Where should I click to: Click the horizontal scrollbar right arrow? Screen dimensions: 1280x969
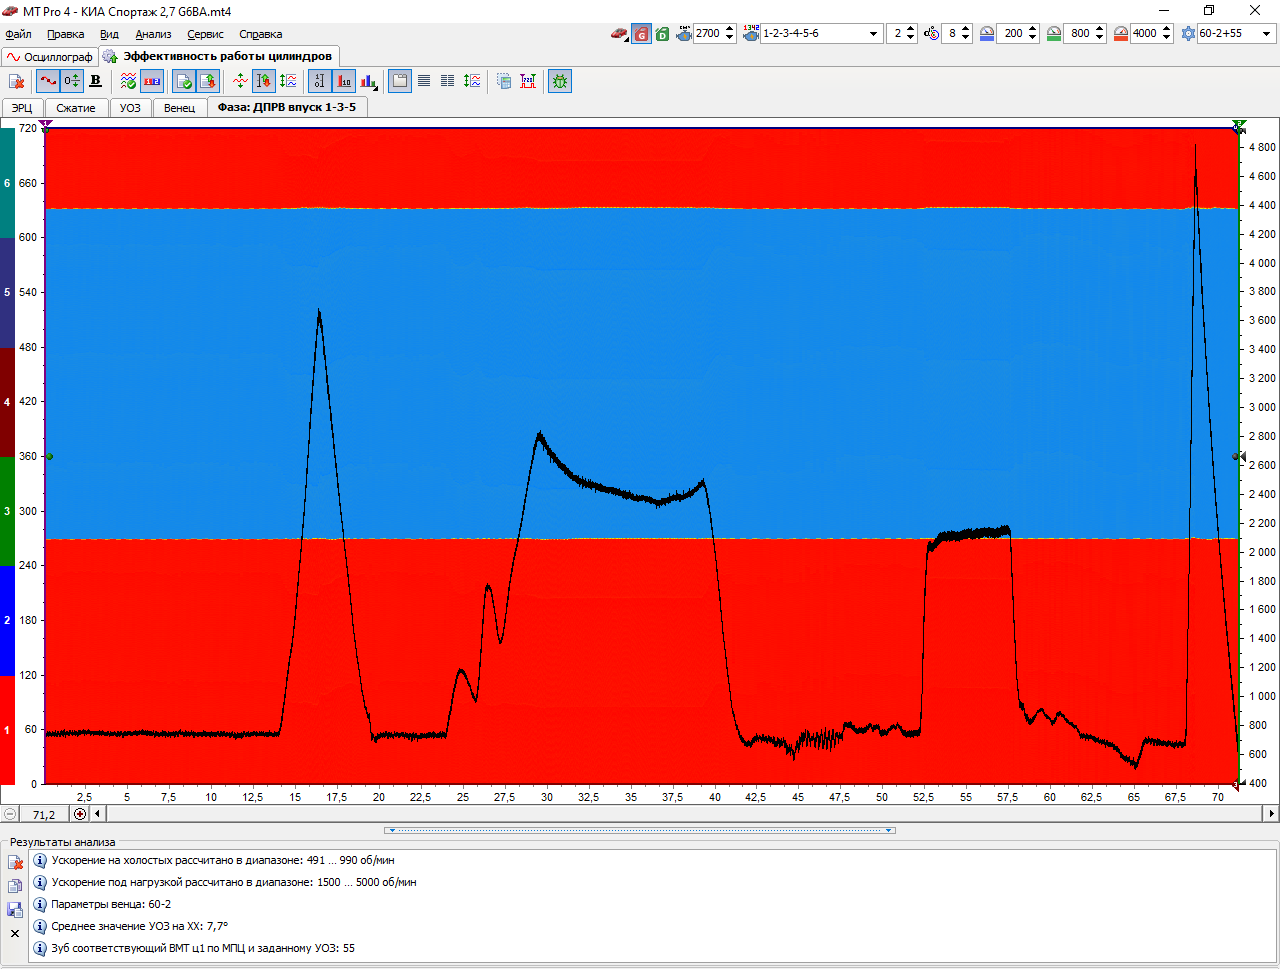click(1271, 814)
